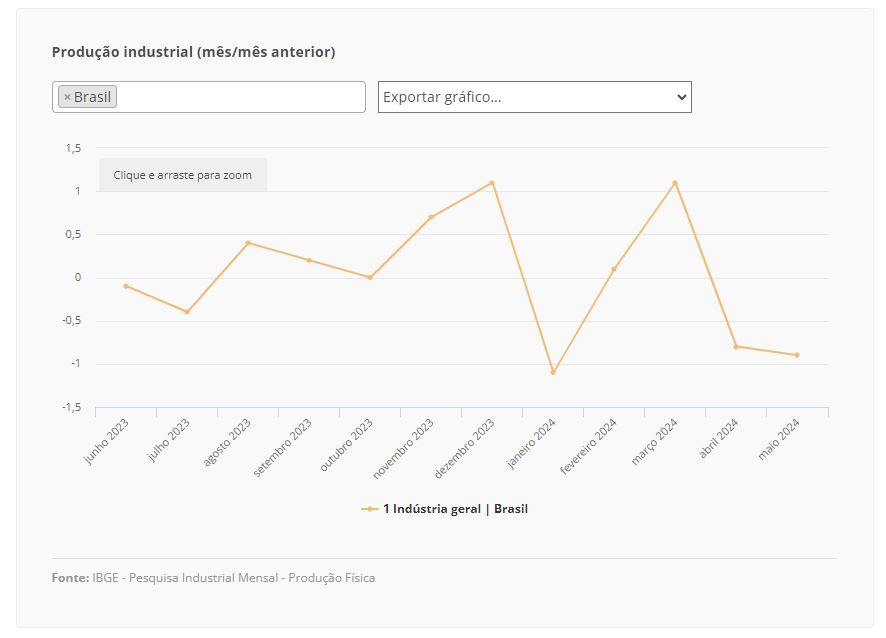Click the março 2024 peak data point

click(675, 183)
